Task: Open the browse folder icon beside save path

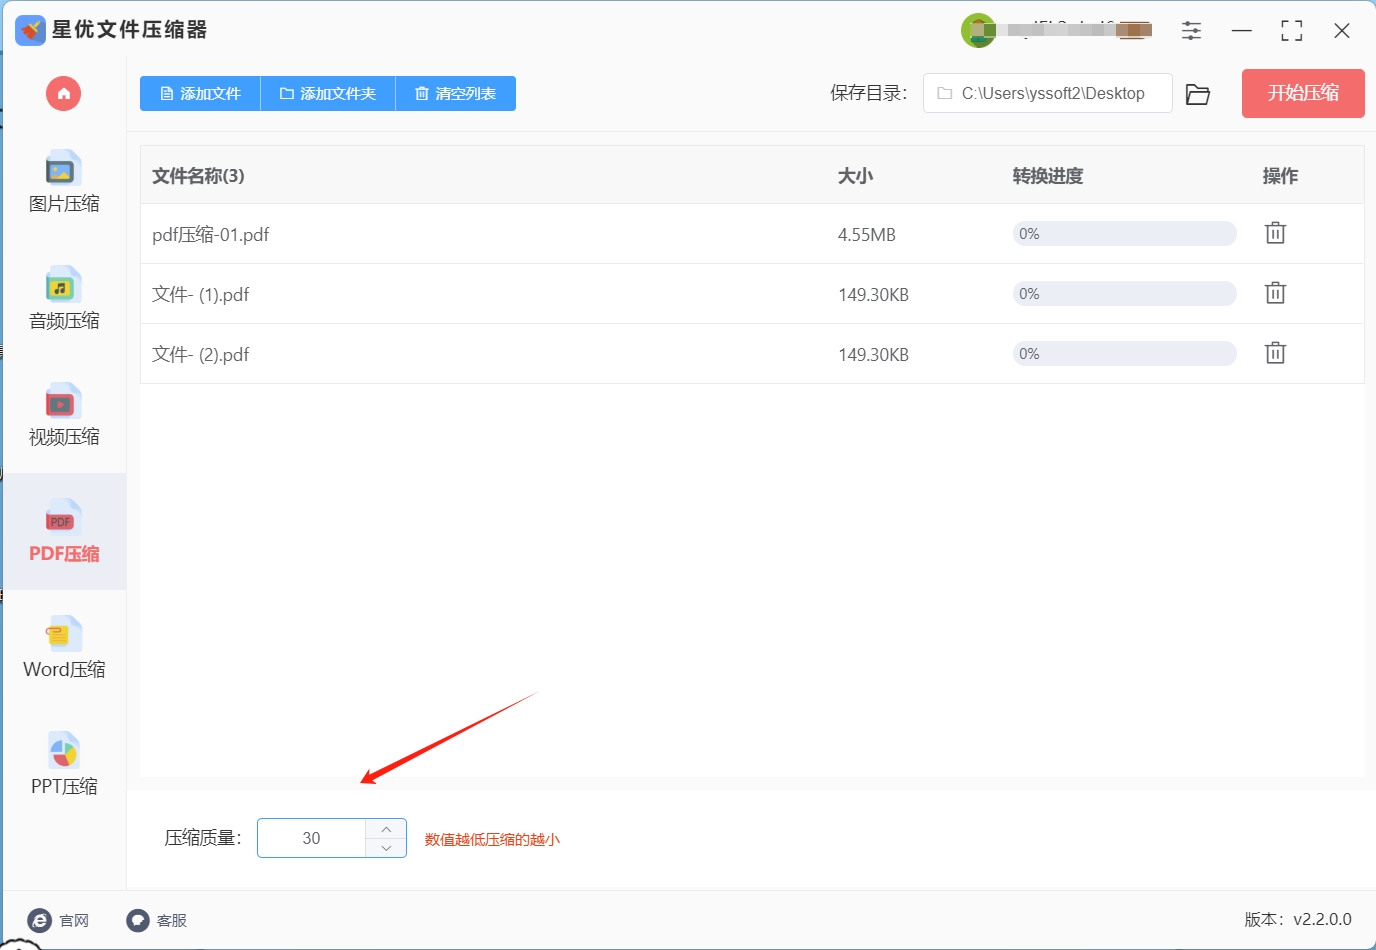Action: click(x=1197, y=94)
